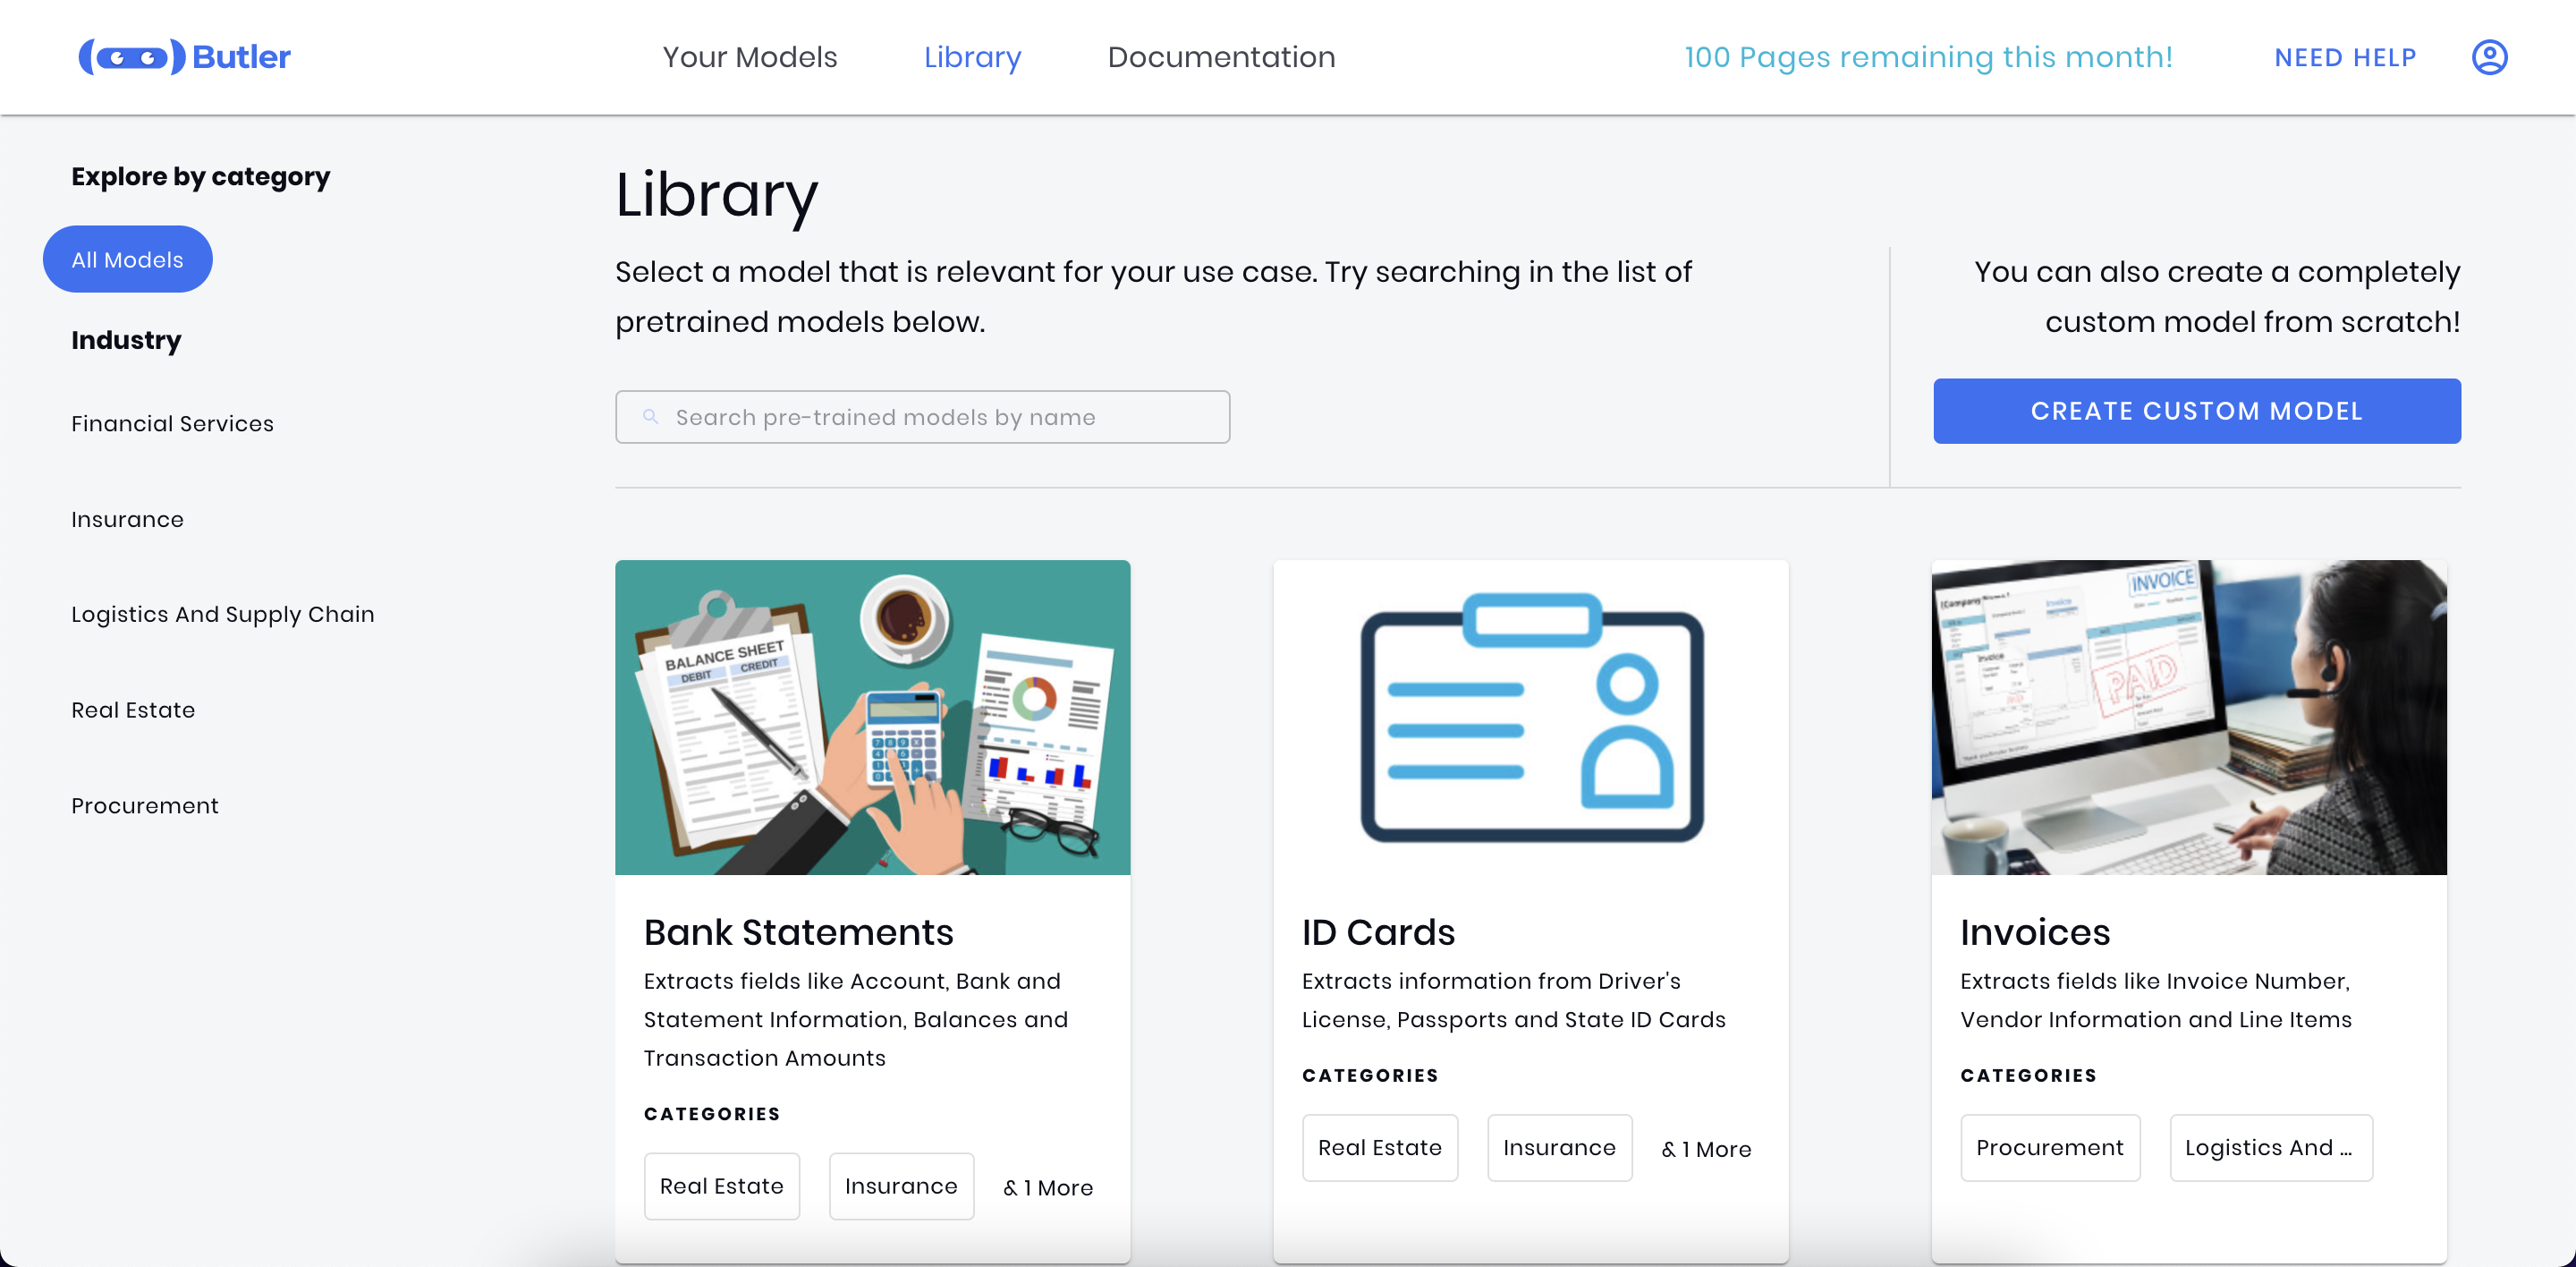
Task: Expand '& 1 More' on Bank Statements card
Action: tap(1047, 1187)
